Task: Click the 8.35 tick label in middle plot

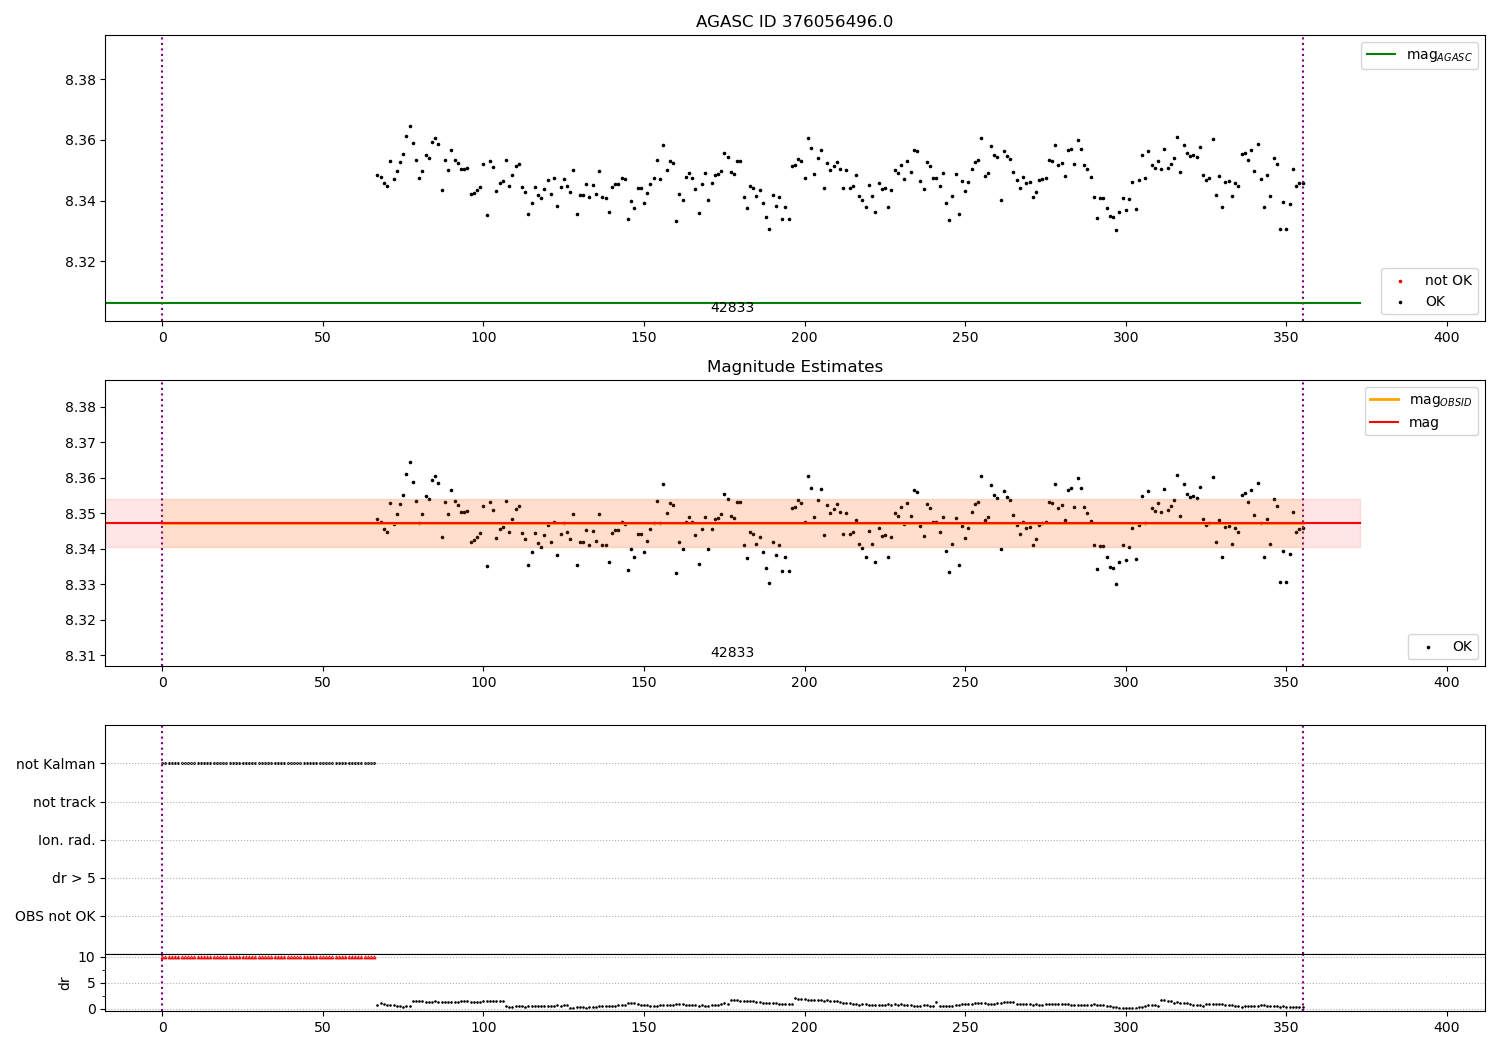Action: click(x=80, y=514)
